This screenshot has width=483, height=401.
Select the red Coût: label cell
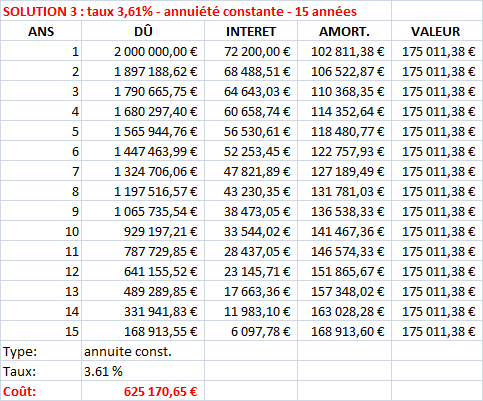[41, 391]
